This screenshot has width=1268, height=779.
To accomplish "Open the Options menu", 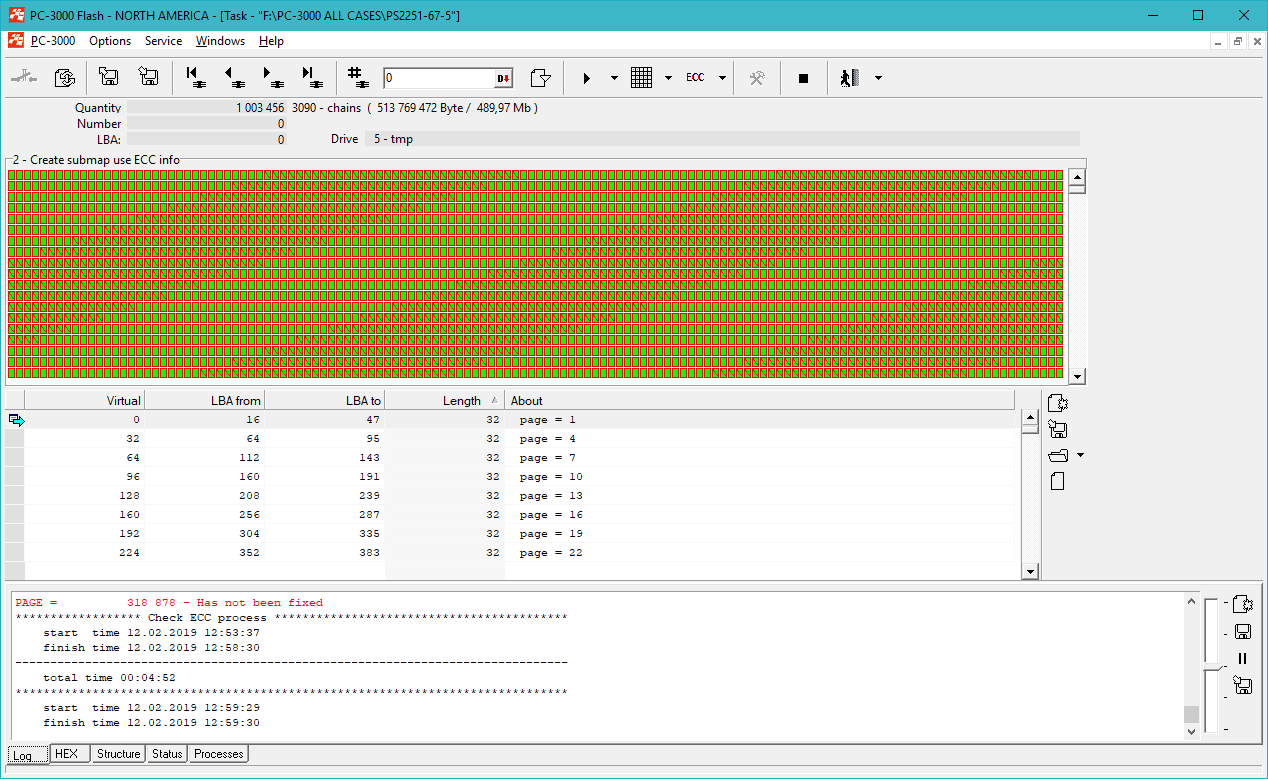I will click(110, 41).
